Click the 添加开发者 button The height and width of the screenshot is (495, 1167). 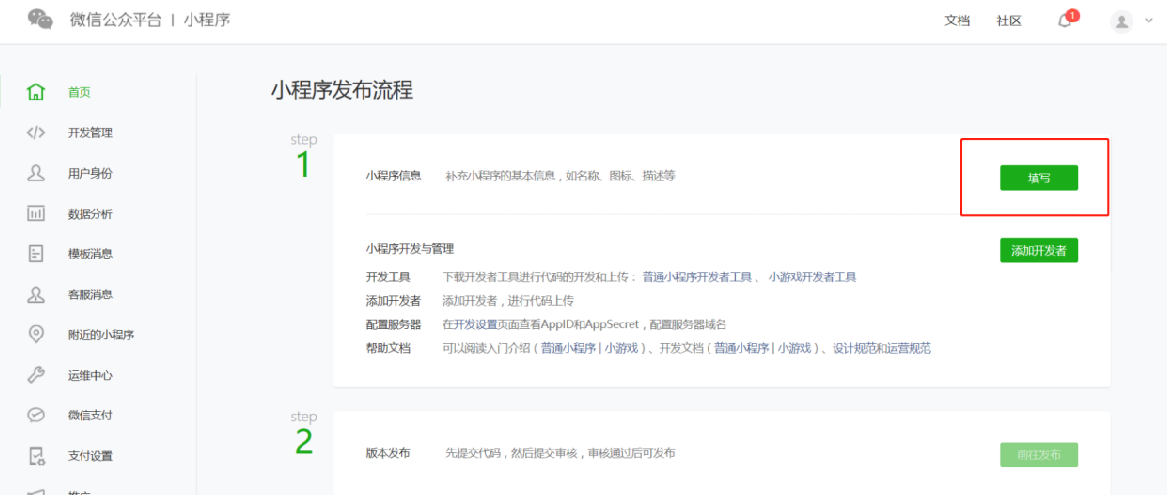1038,250
